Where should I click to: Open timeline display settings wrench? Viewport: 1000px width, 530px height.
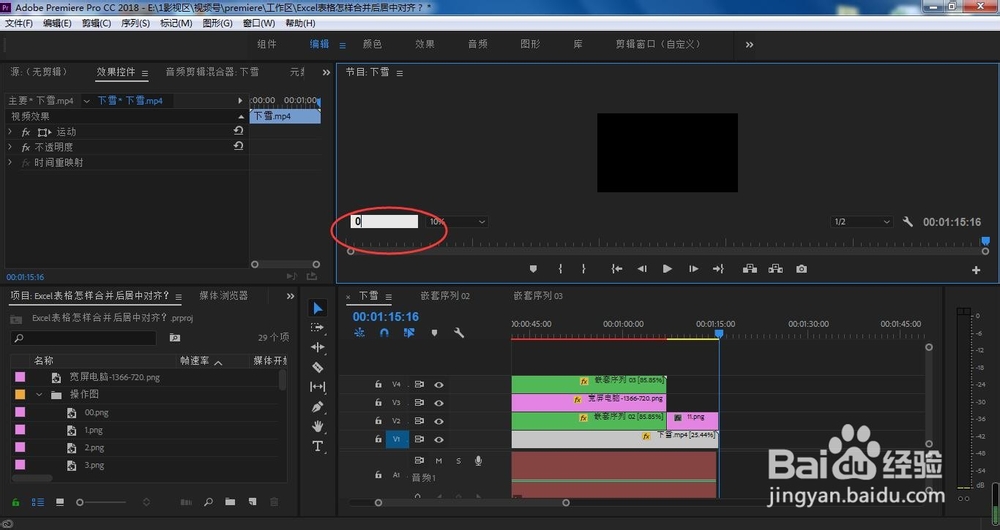[x=459, y=333]
